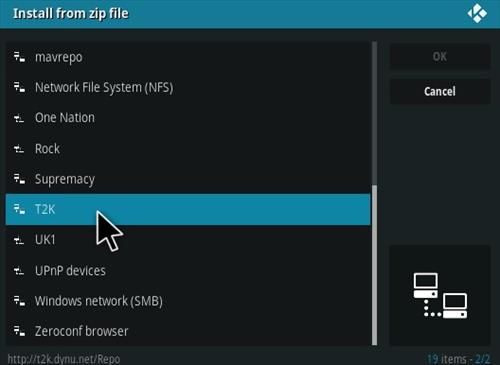The width and height of the screenshot is (500, 365).
Task: Select the highlighted T2K source
Action: 188,210
